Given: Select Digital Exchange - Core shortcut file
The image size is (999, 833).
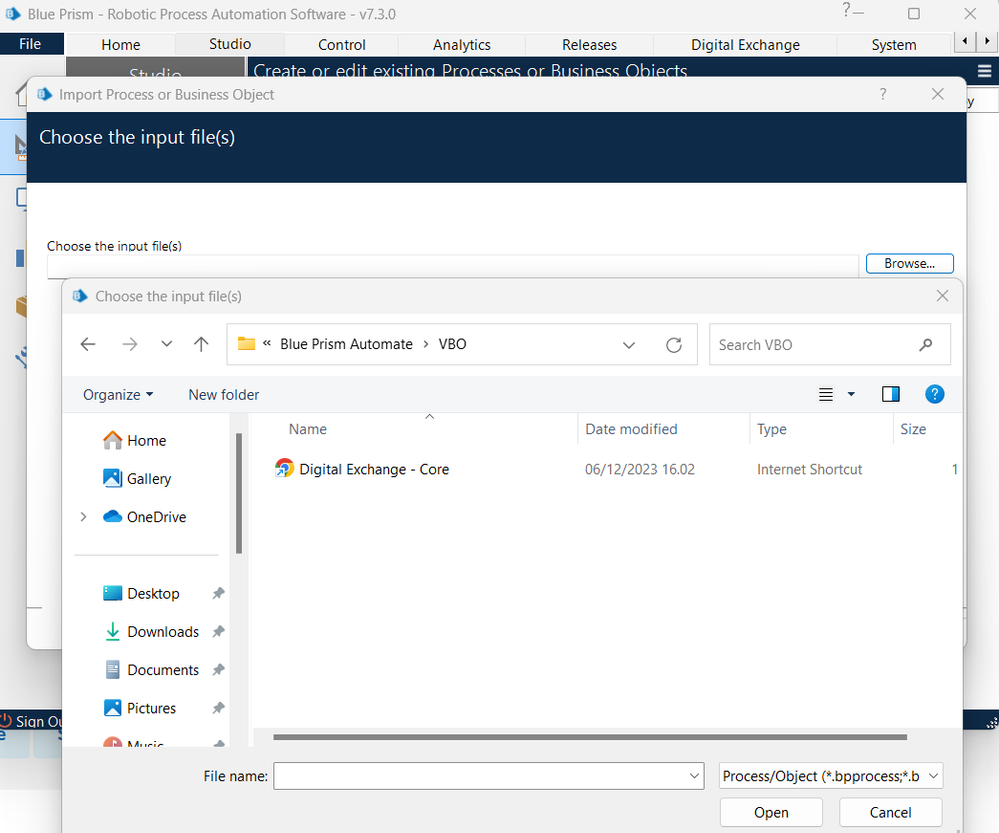Looking at the screenshot, I should pyautogui.click(x=373, y=469).
